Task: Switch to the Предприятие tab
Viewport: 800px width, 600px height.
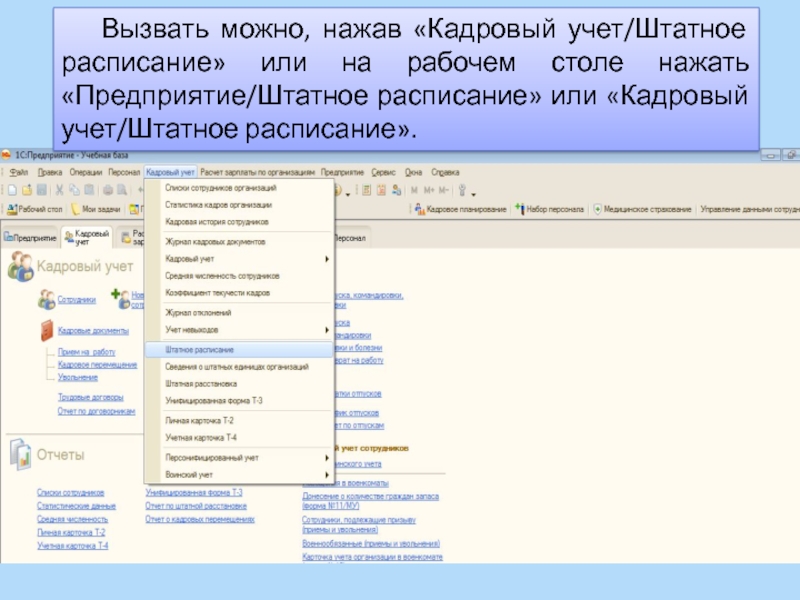Action: tap(31, 237)
